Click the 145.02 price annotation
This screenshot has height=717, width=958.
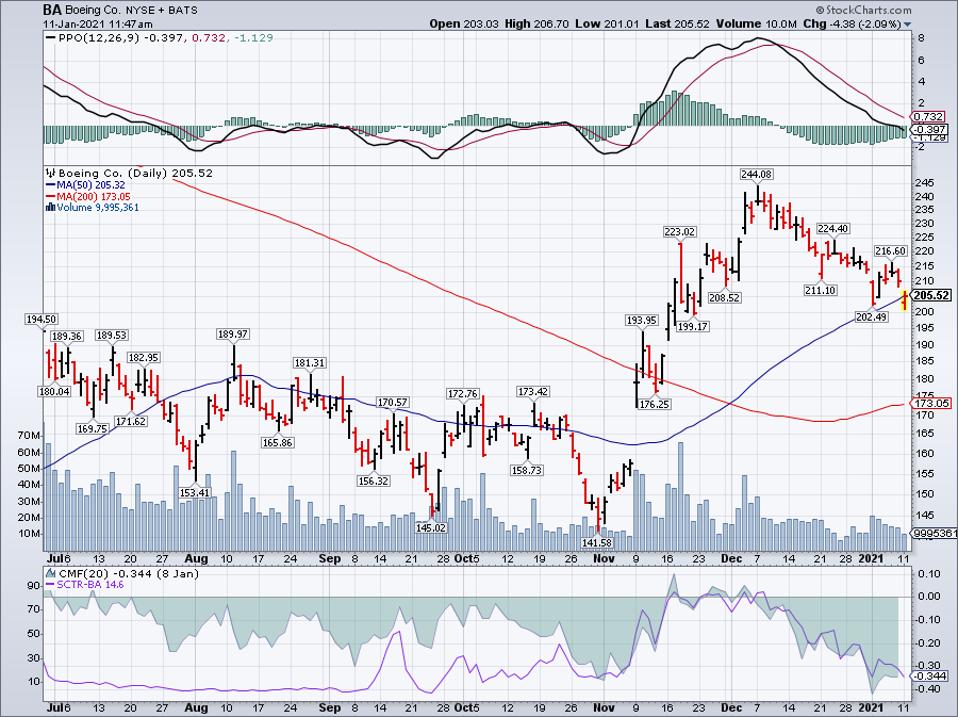click(x=431, y=527)
